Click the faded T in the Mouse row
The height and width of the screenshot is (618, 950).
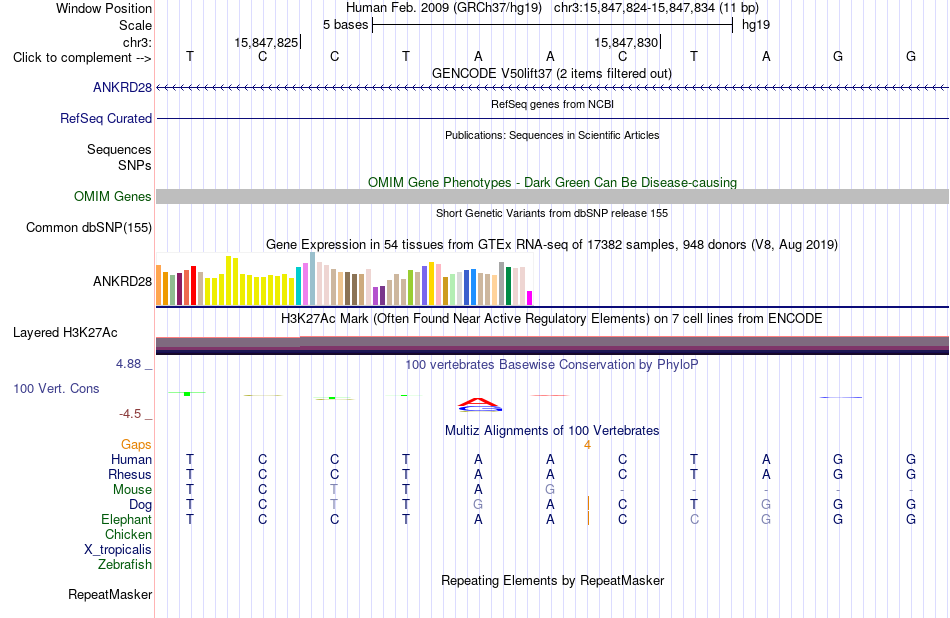point(334,489)
